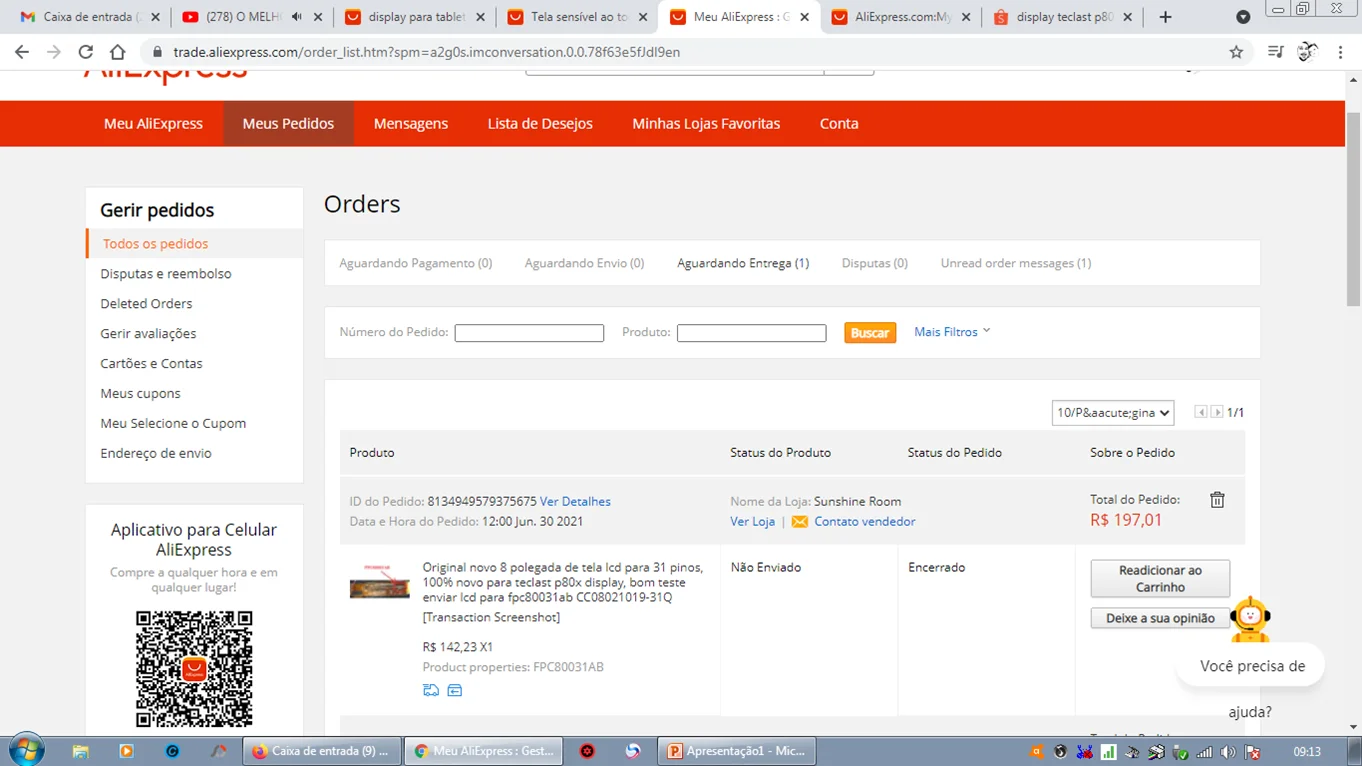Click the Contato vendedor link

coord(865,522)
